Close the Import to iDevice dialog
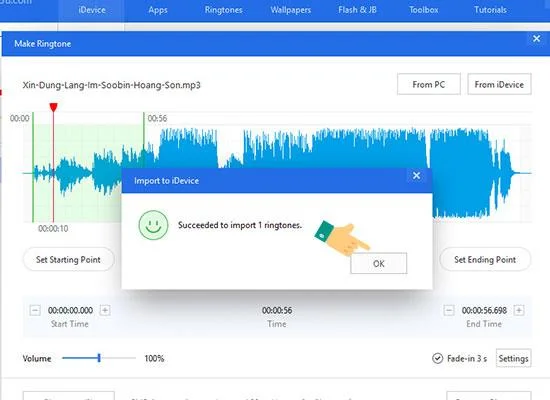Screen dimensions: 550x400 [x=416, y=175]
